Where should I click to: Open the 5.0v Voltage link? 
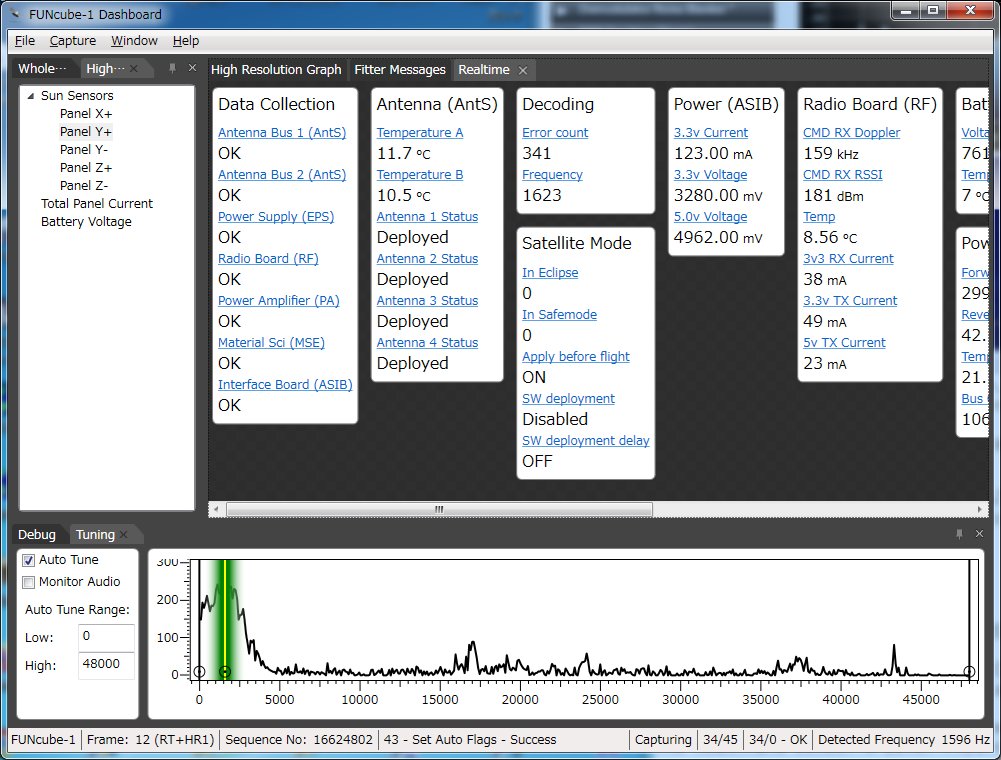pyautogui.click(x=711, y=217)
